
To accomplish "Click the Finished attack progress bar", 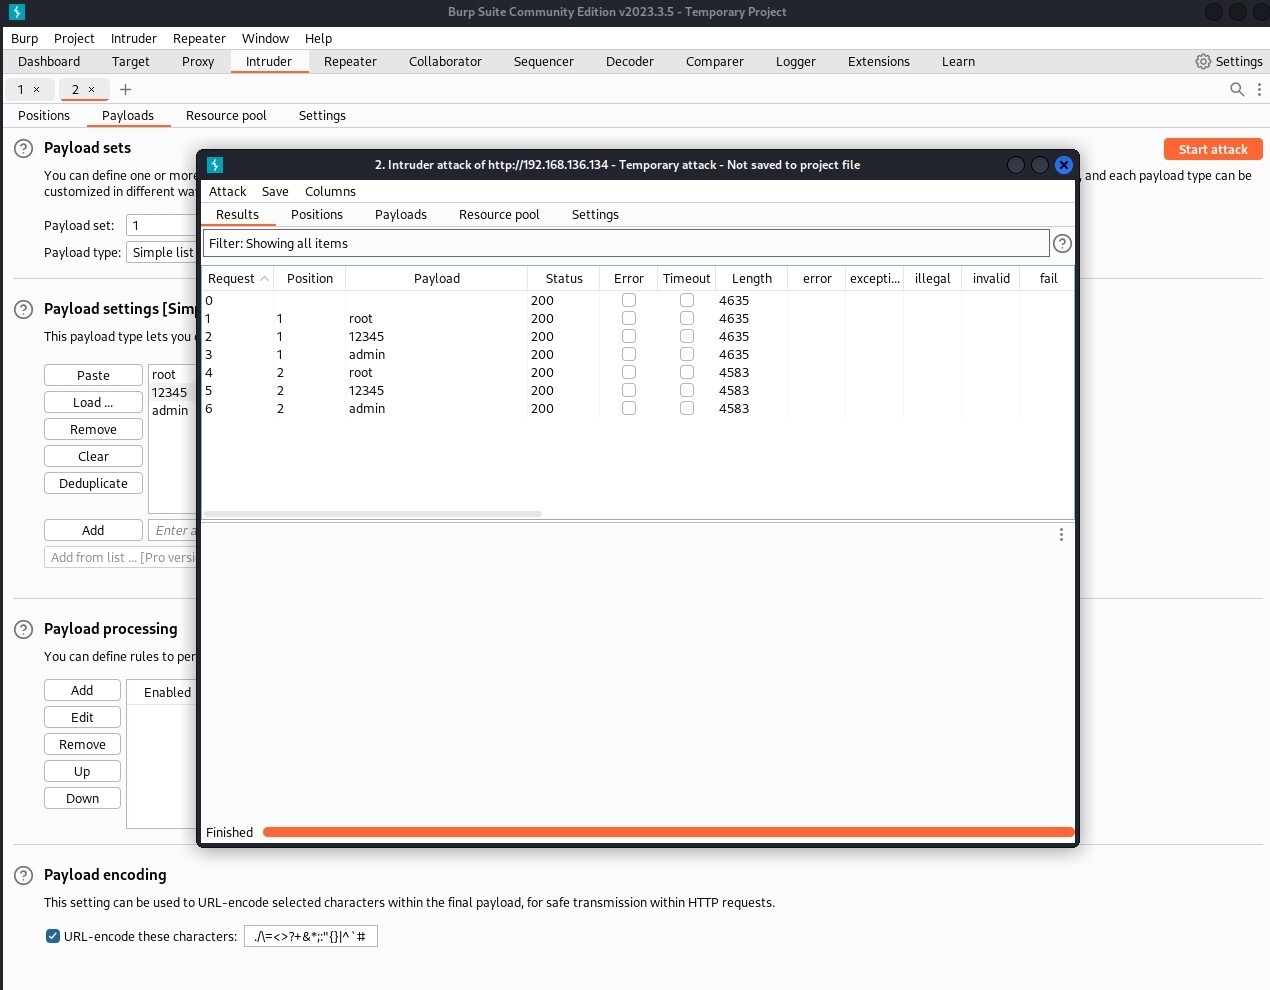I will 668,832.
